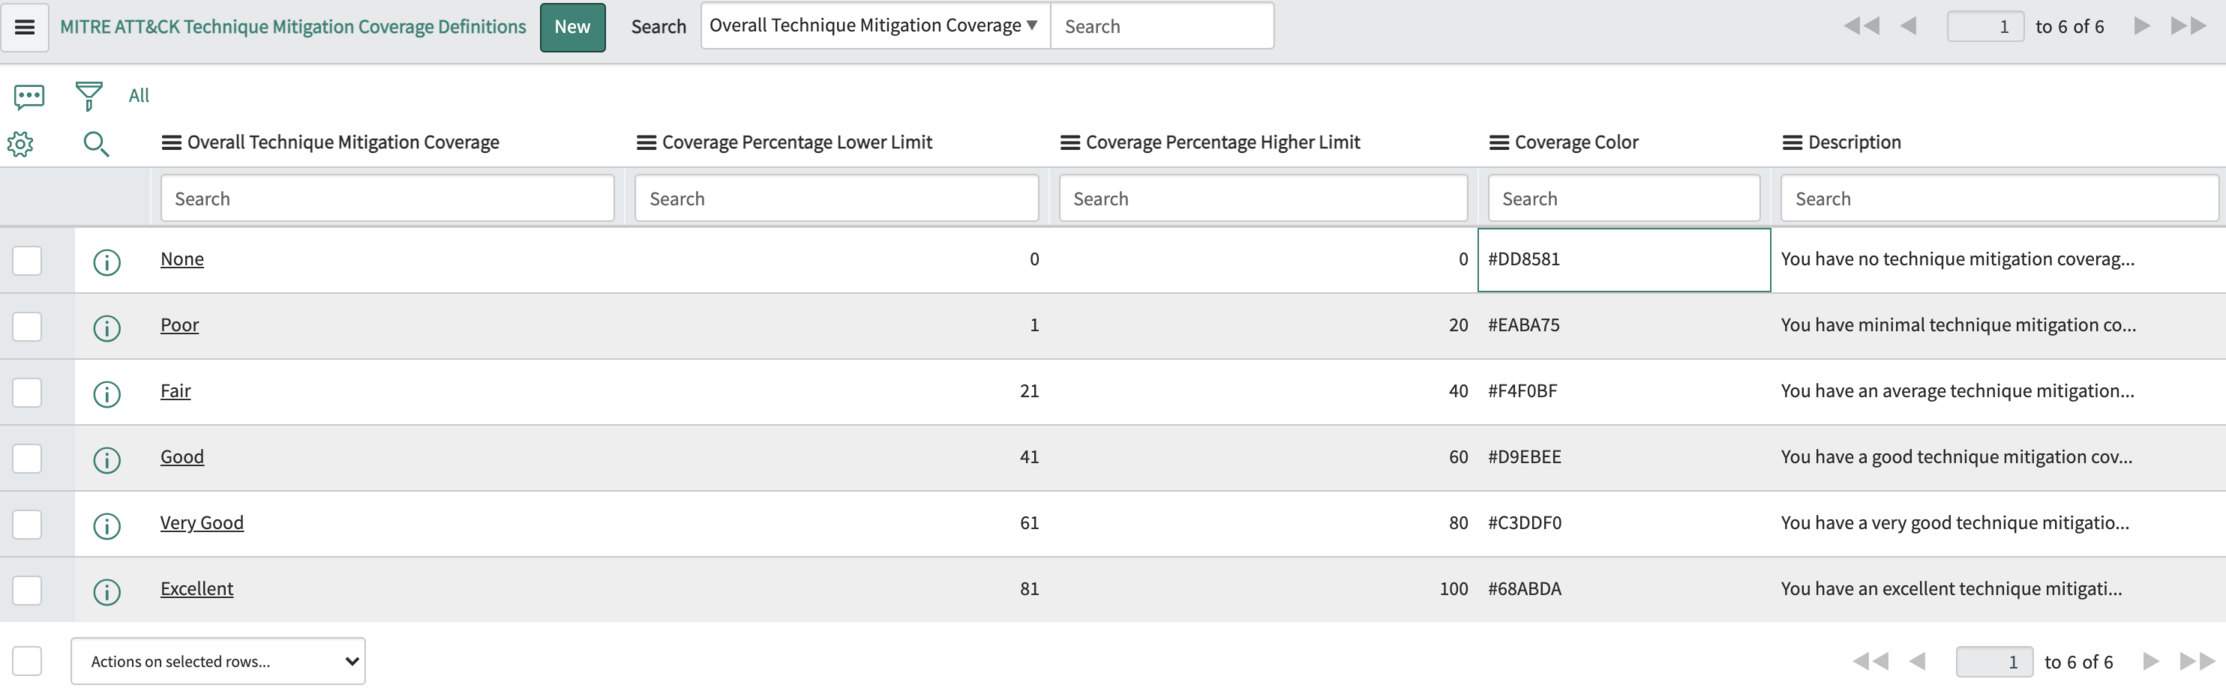Open the list context hamburger menu
Image resolution: width=2226 pixels, height=688 pixels.
(25, 27)
